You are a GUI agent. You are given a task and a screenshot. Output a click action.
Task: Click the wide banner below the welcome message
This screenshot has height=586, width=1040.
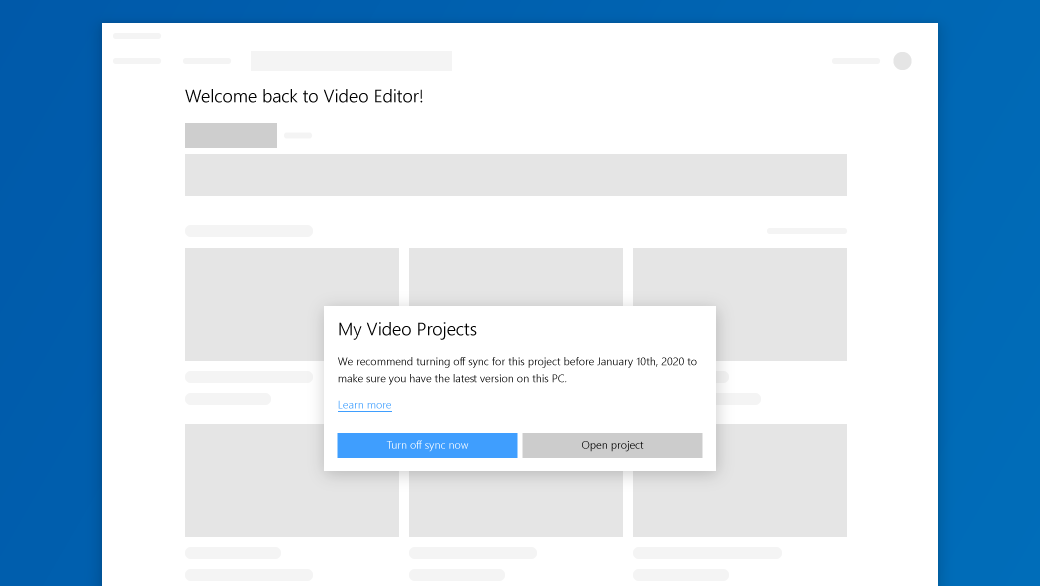515,174
